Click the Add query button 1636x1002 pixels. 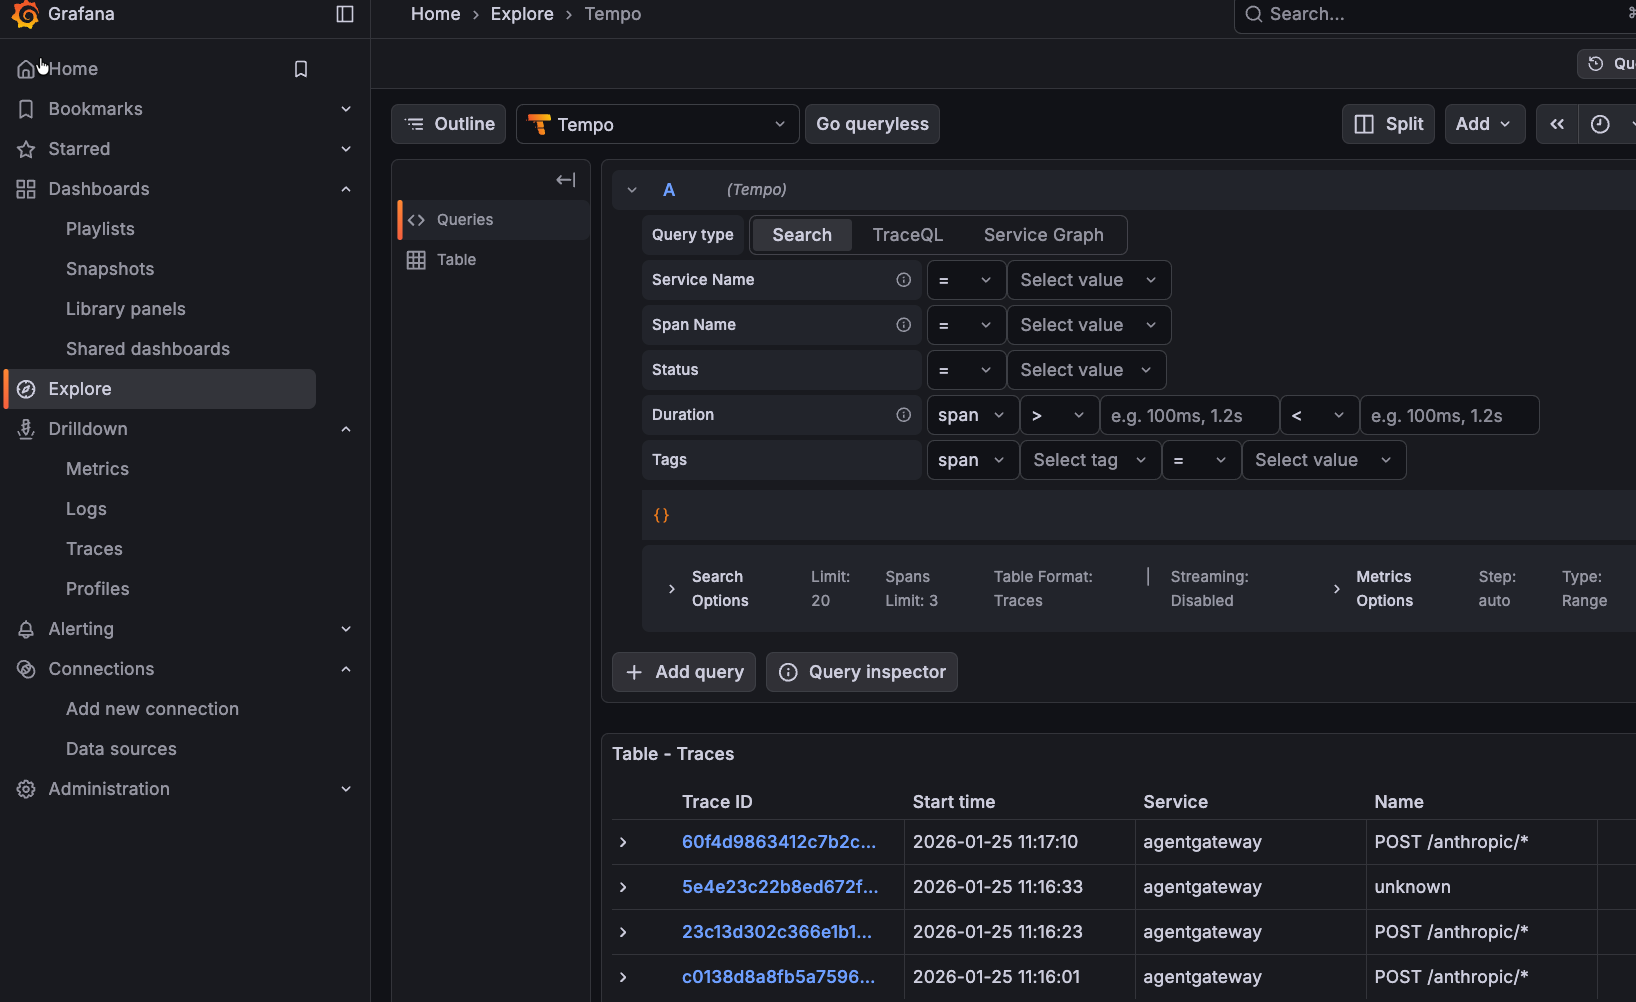pos(684,672)
